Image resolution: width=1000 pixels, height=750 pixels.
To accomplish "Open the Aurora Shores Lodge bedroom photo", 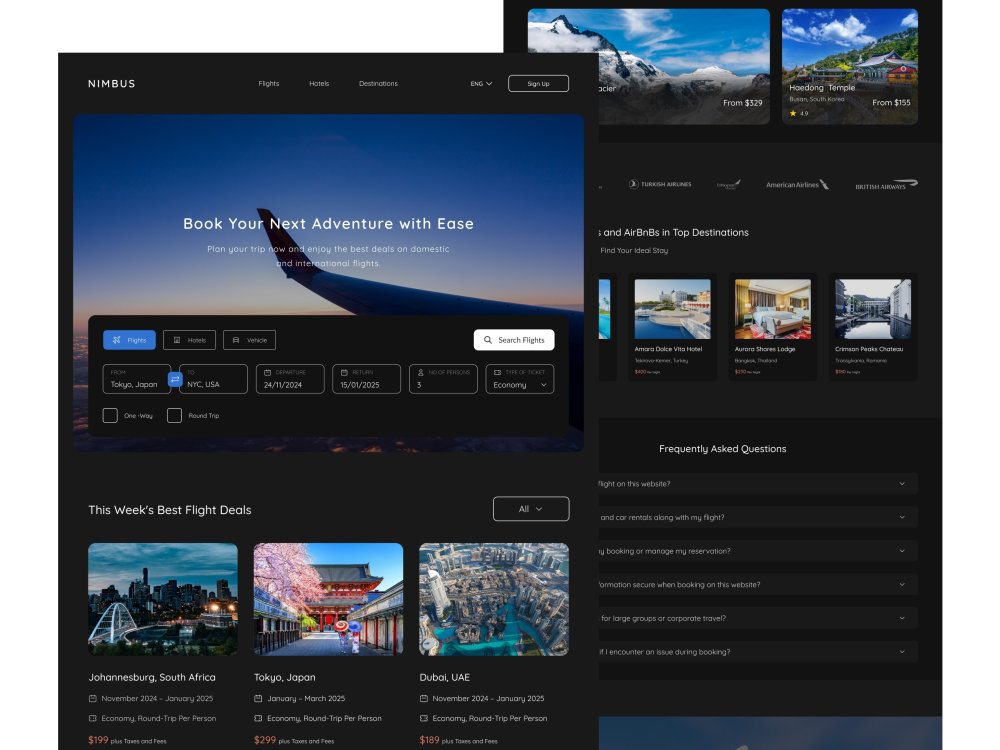I will (773, 309).
